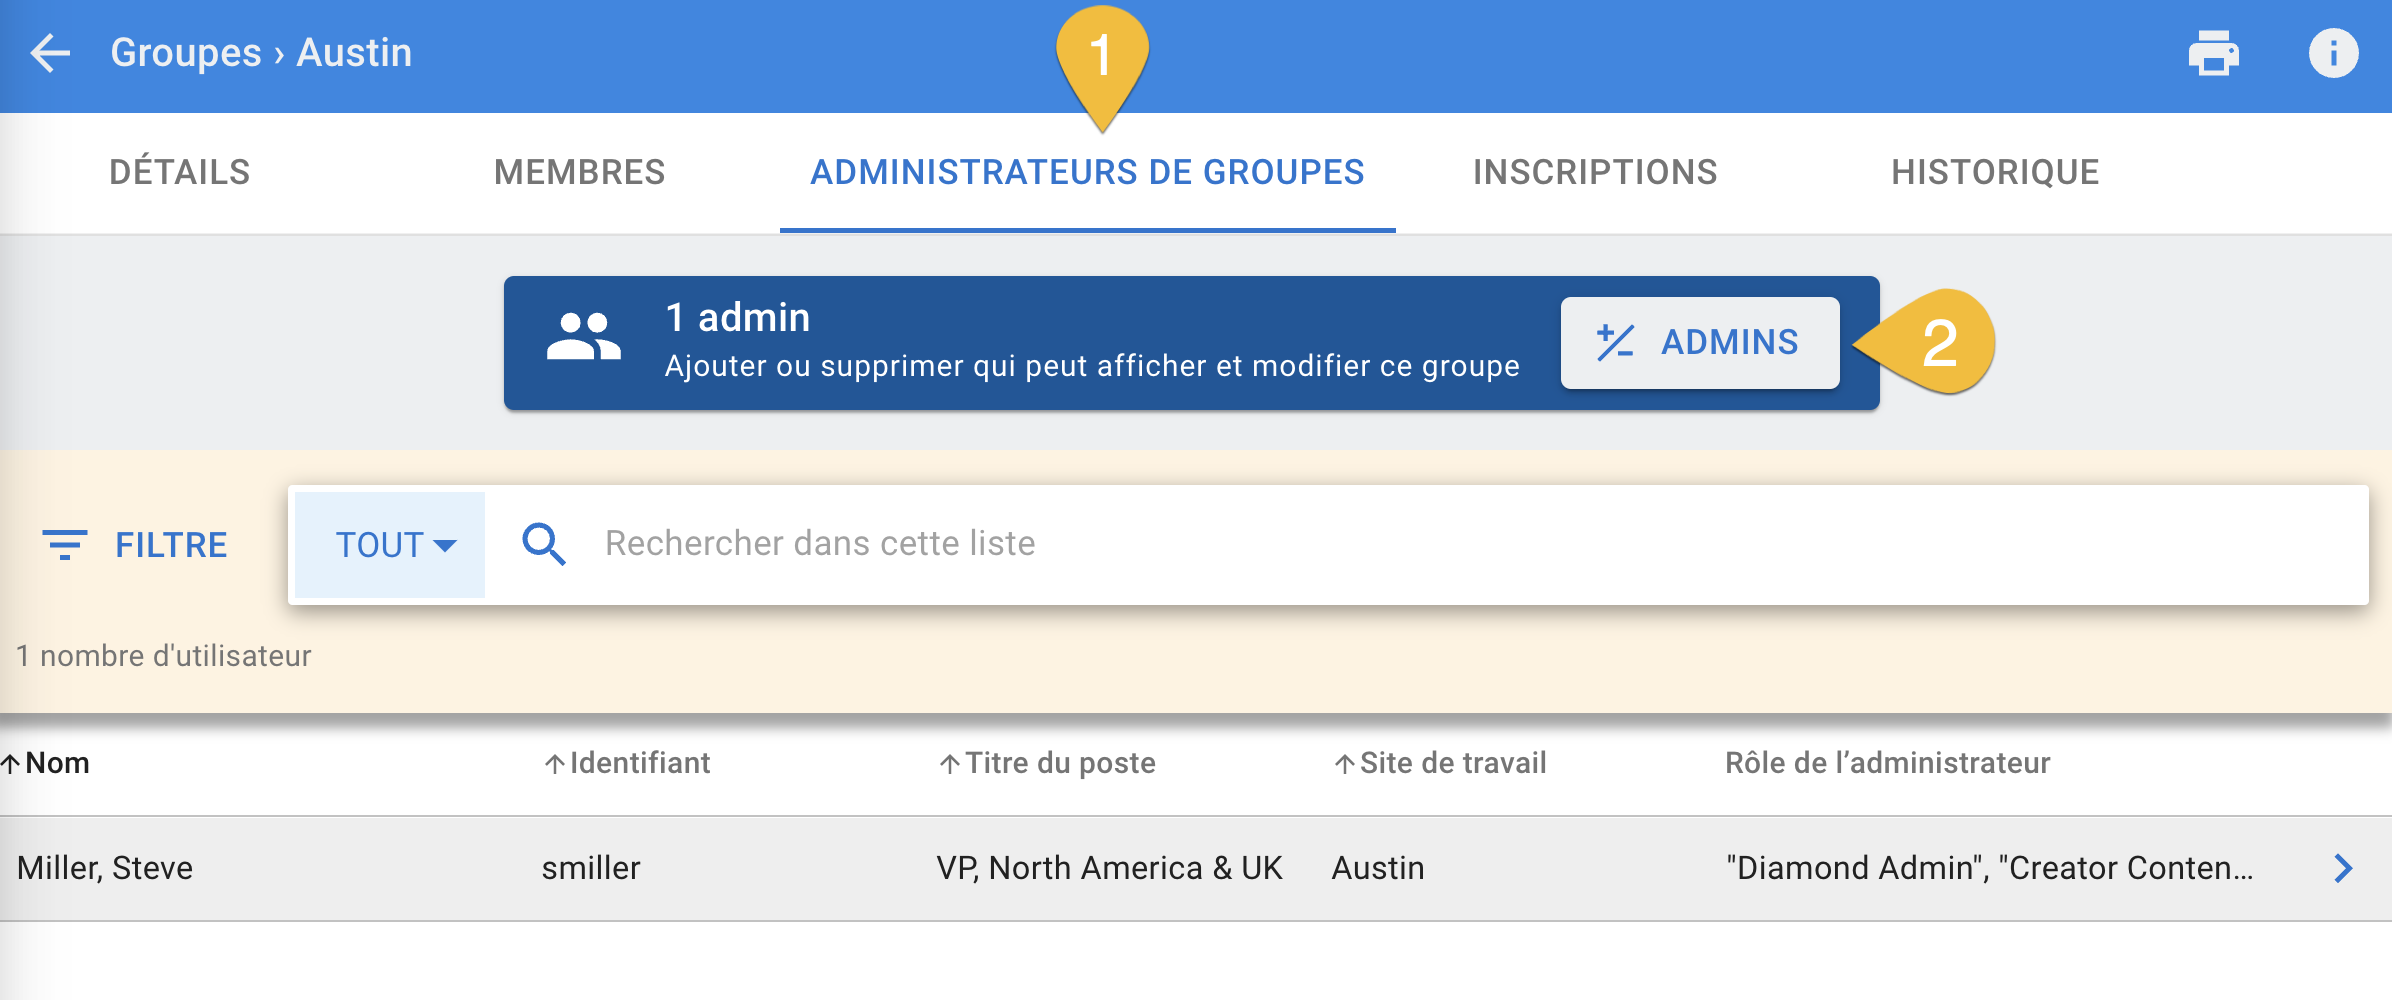The height and width of the screenshot is (1000, 2392).
Task: Click the active Administrateurs de groupes tab underline
Action: click(x=1087, y=228)
